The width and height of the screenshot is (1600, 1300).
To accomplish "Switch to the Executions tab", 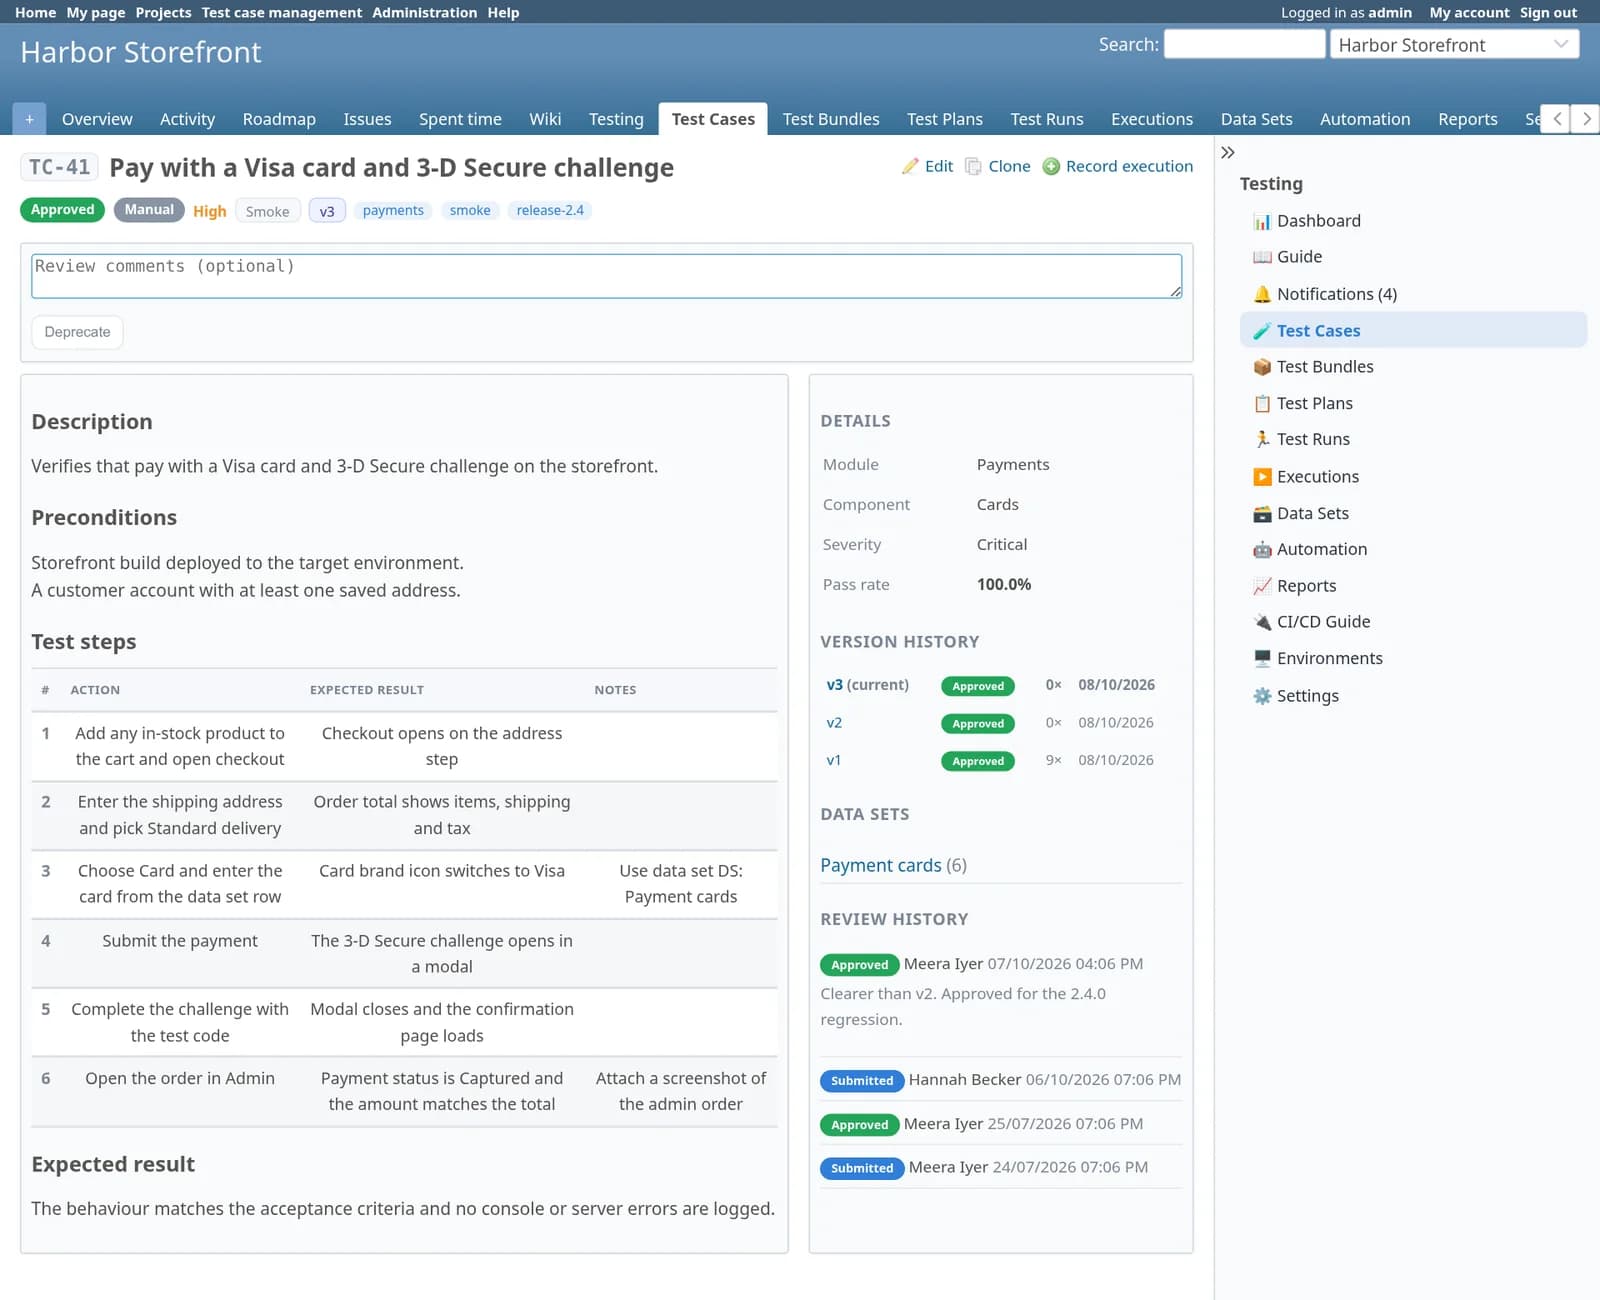I will coord(1152,119).
